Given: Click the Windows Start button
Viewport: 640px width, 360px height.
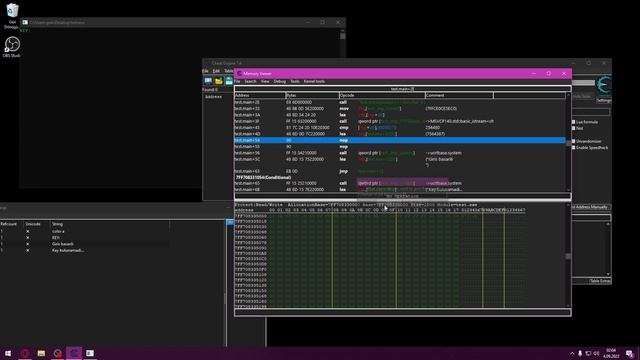Looking at the screenshot, I should [8, 353].
